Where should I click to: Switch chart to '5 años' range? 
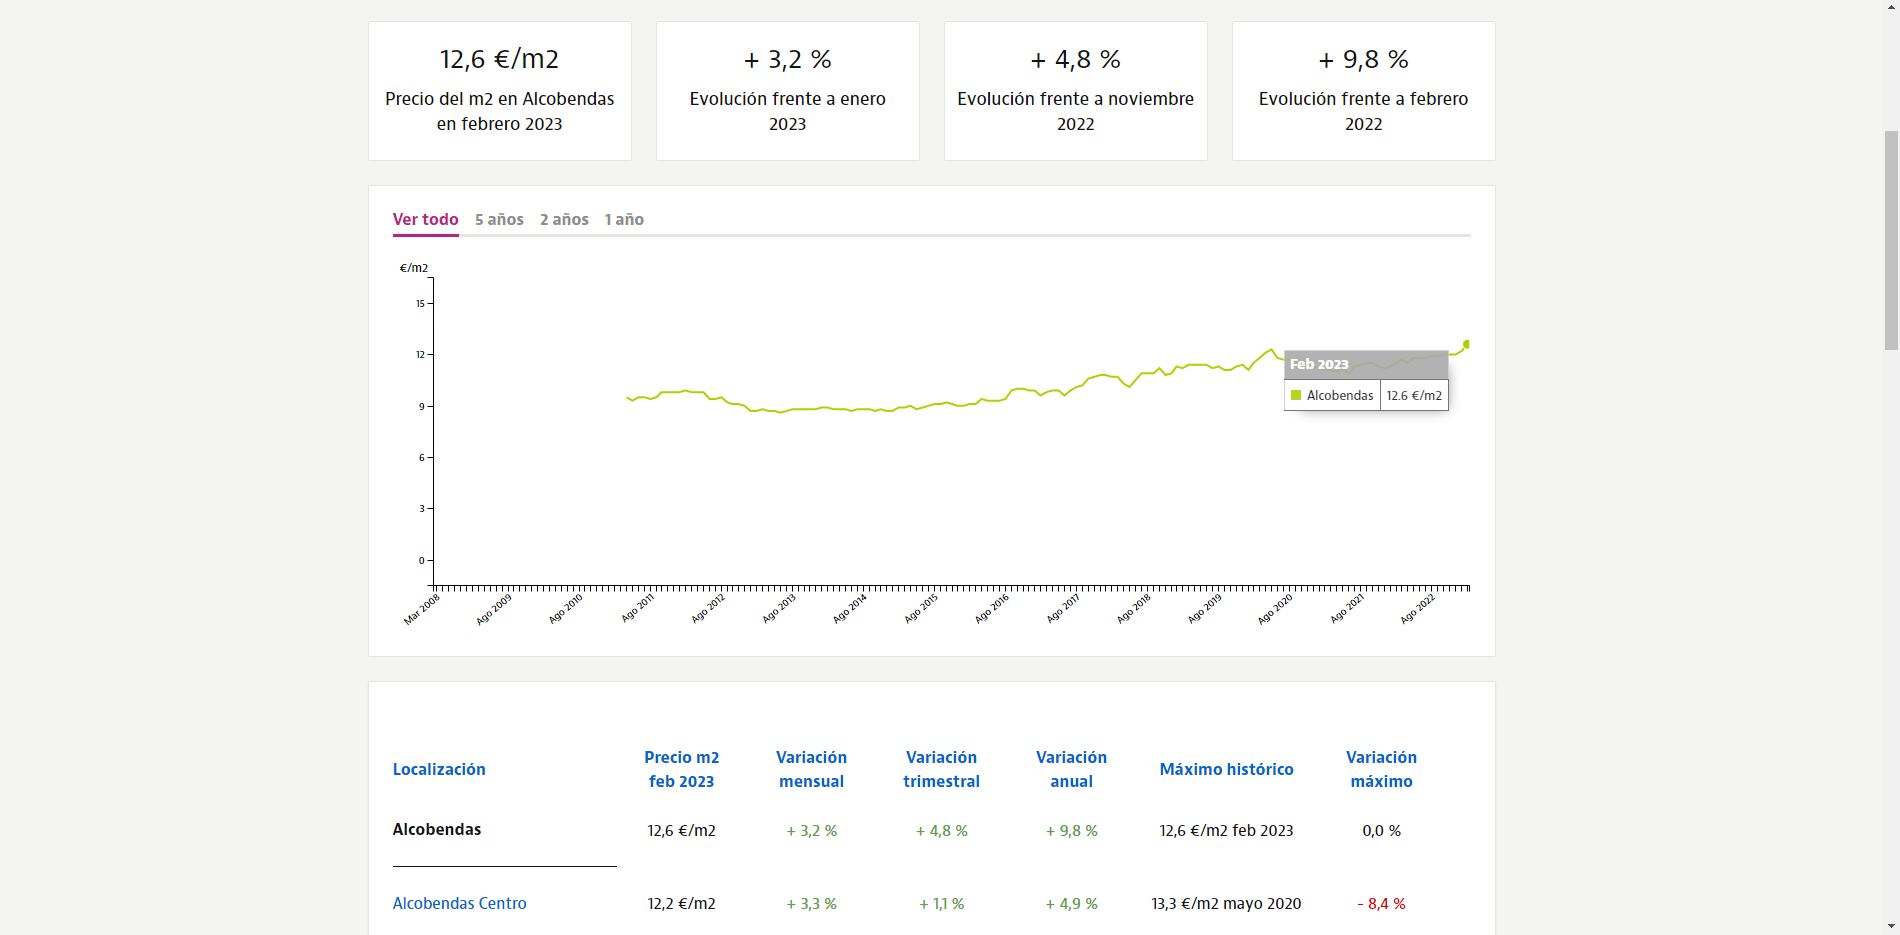click(499, 219)
